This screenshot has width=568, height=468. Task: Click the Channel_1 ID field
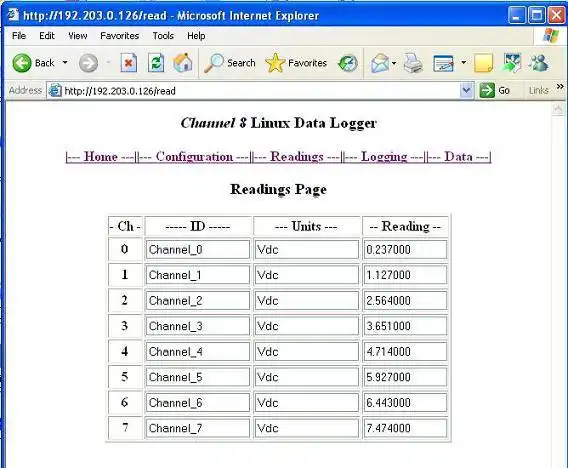tap(197, 275)
